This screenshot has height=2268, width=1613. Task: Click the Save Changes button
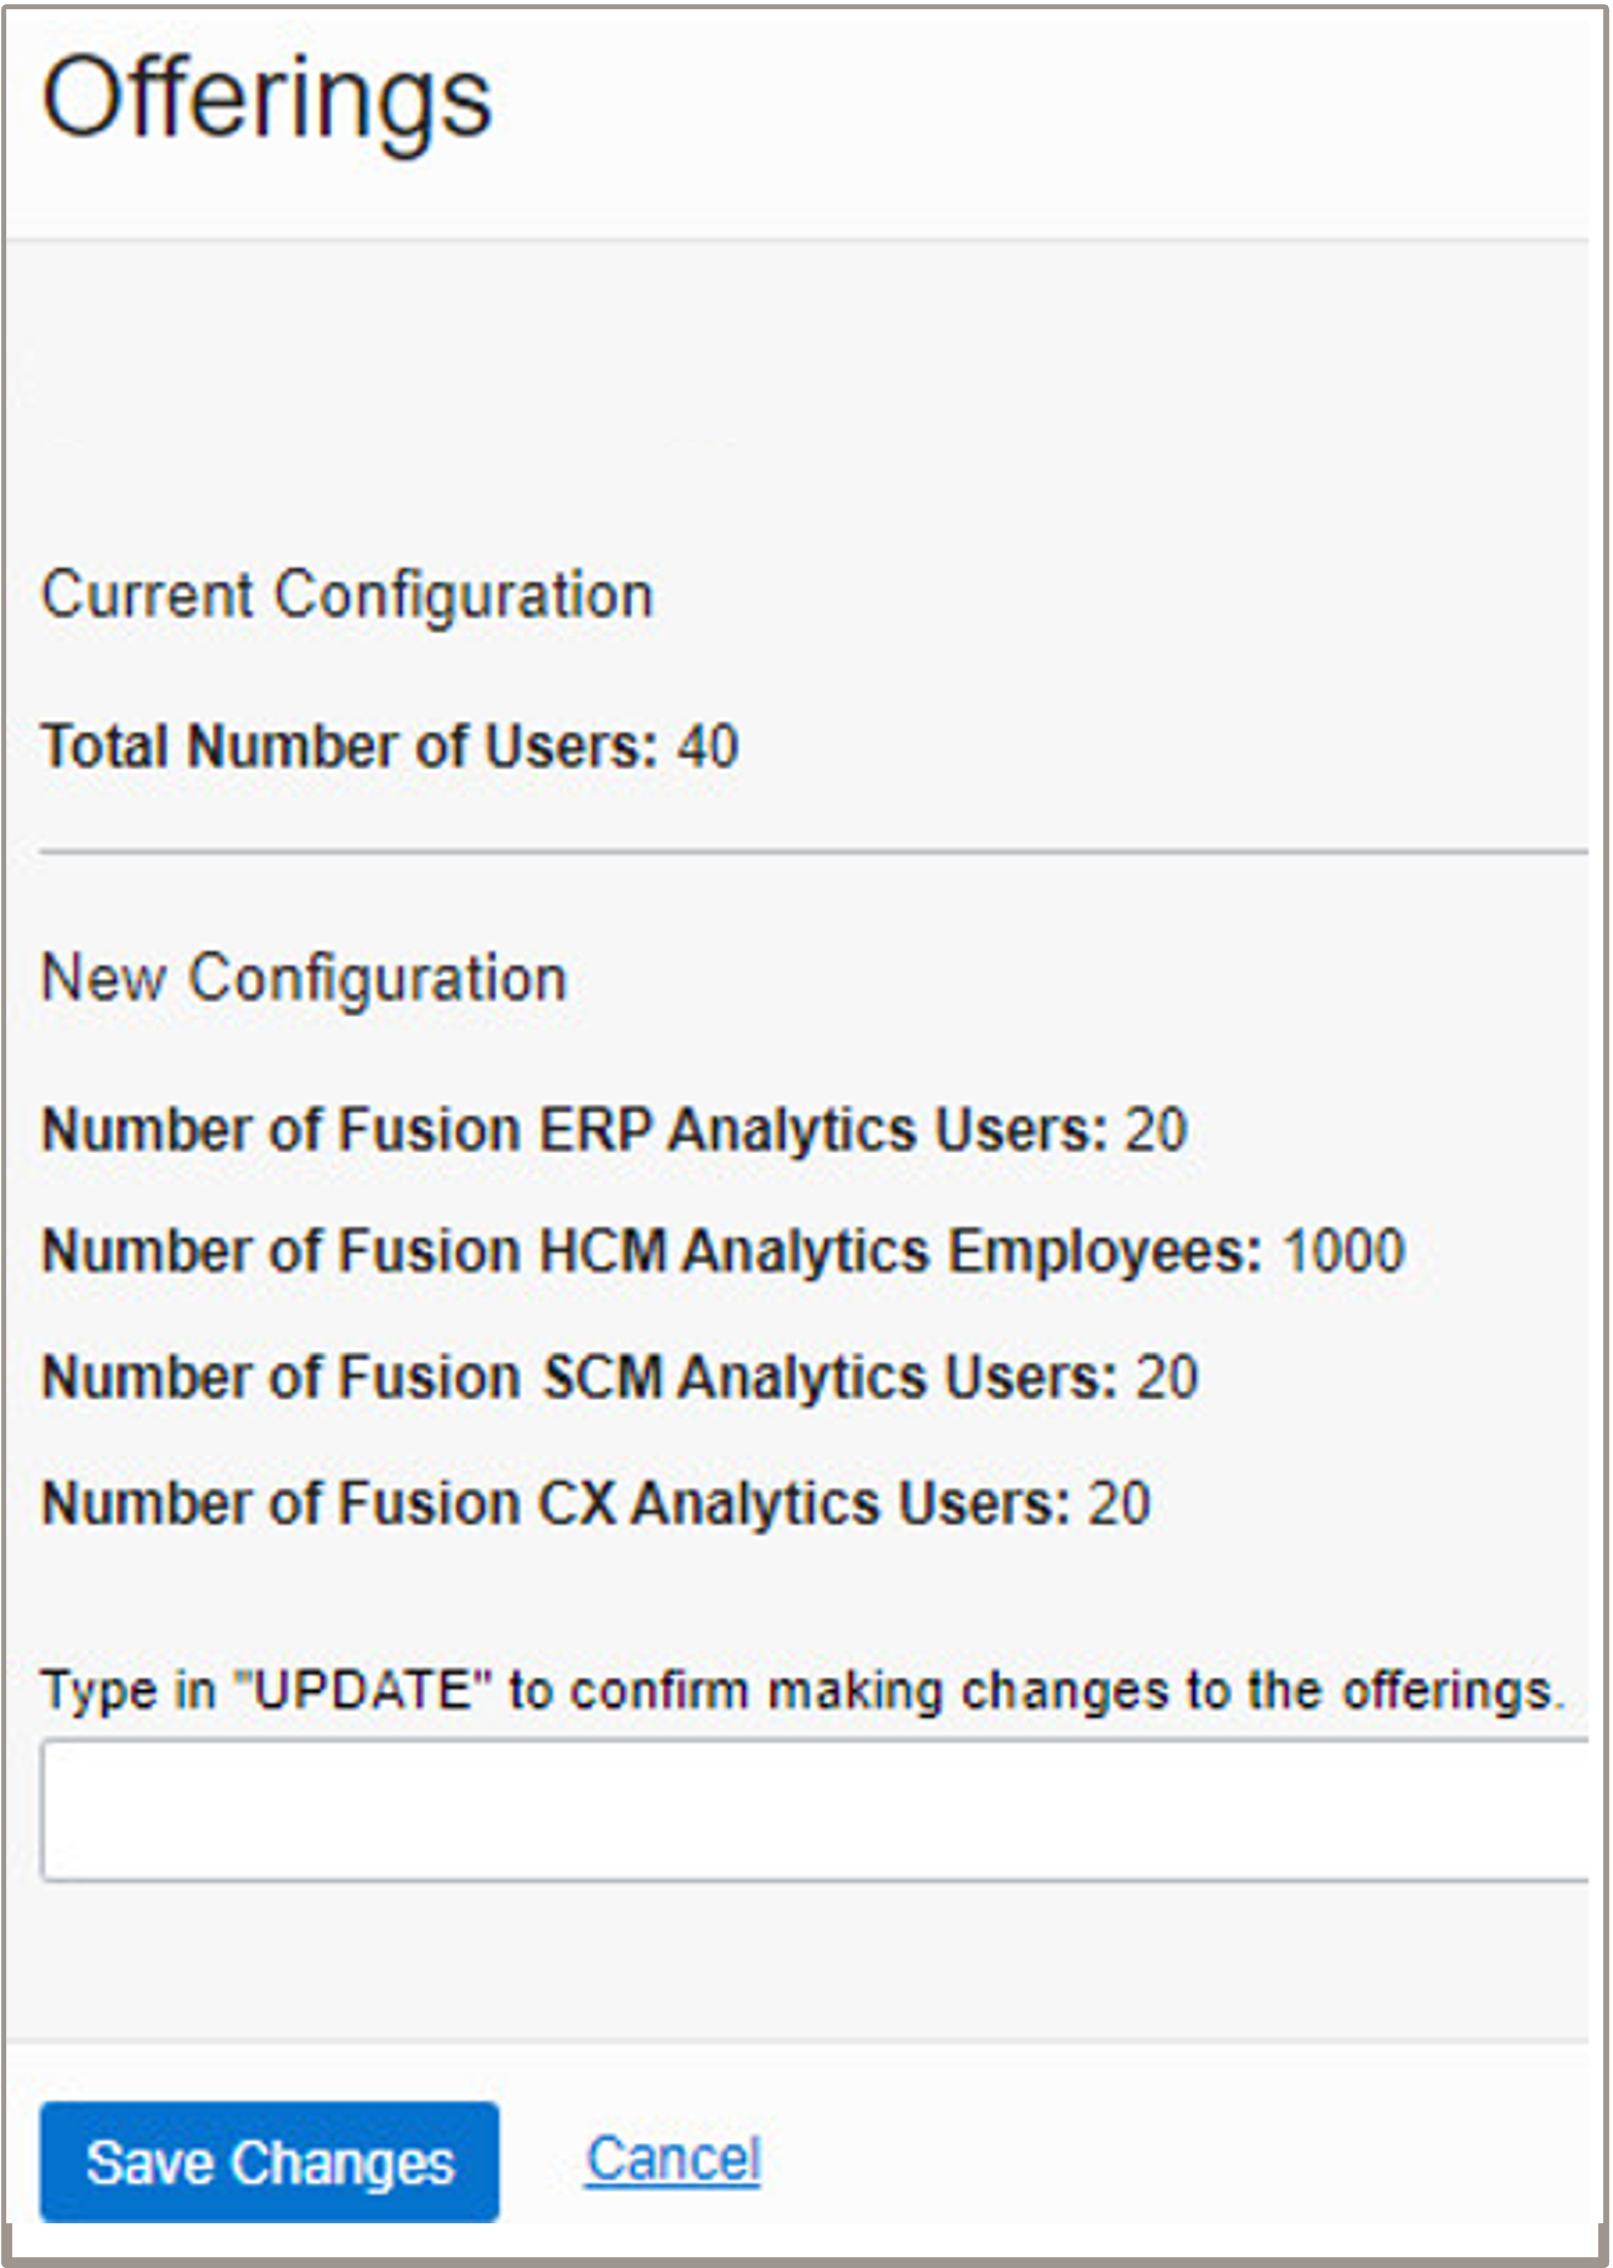269,2162
